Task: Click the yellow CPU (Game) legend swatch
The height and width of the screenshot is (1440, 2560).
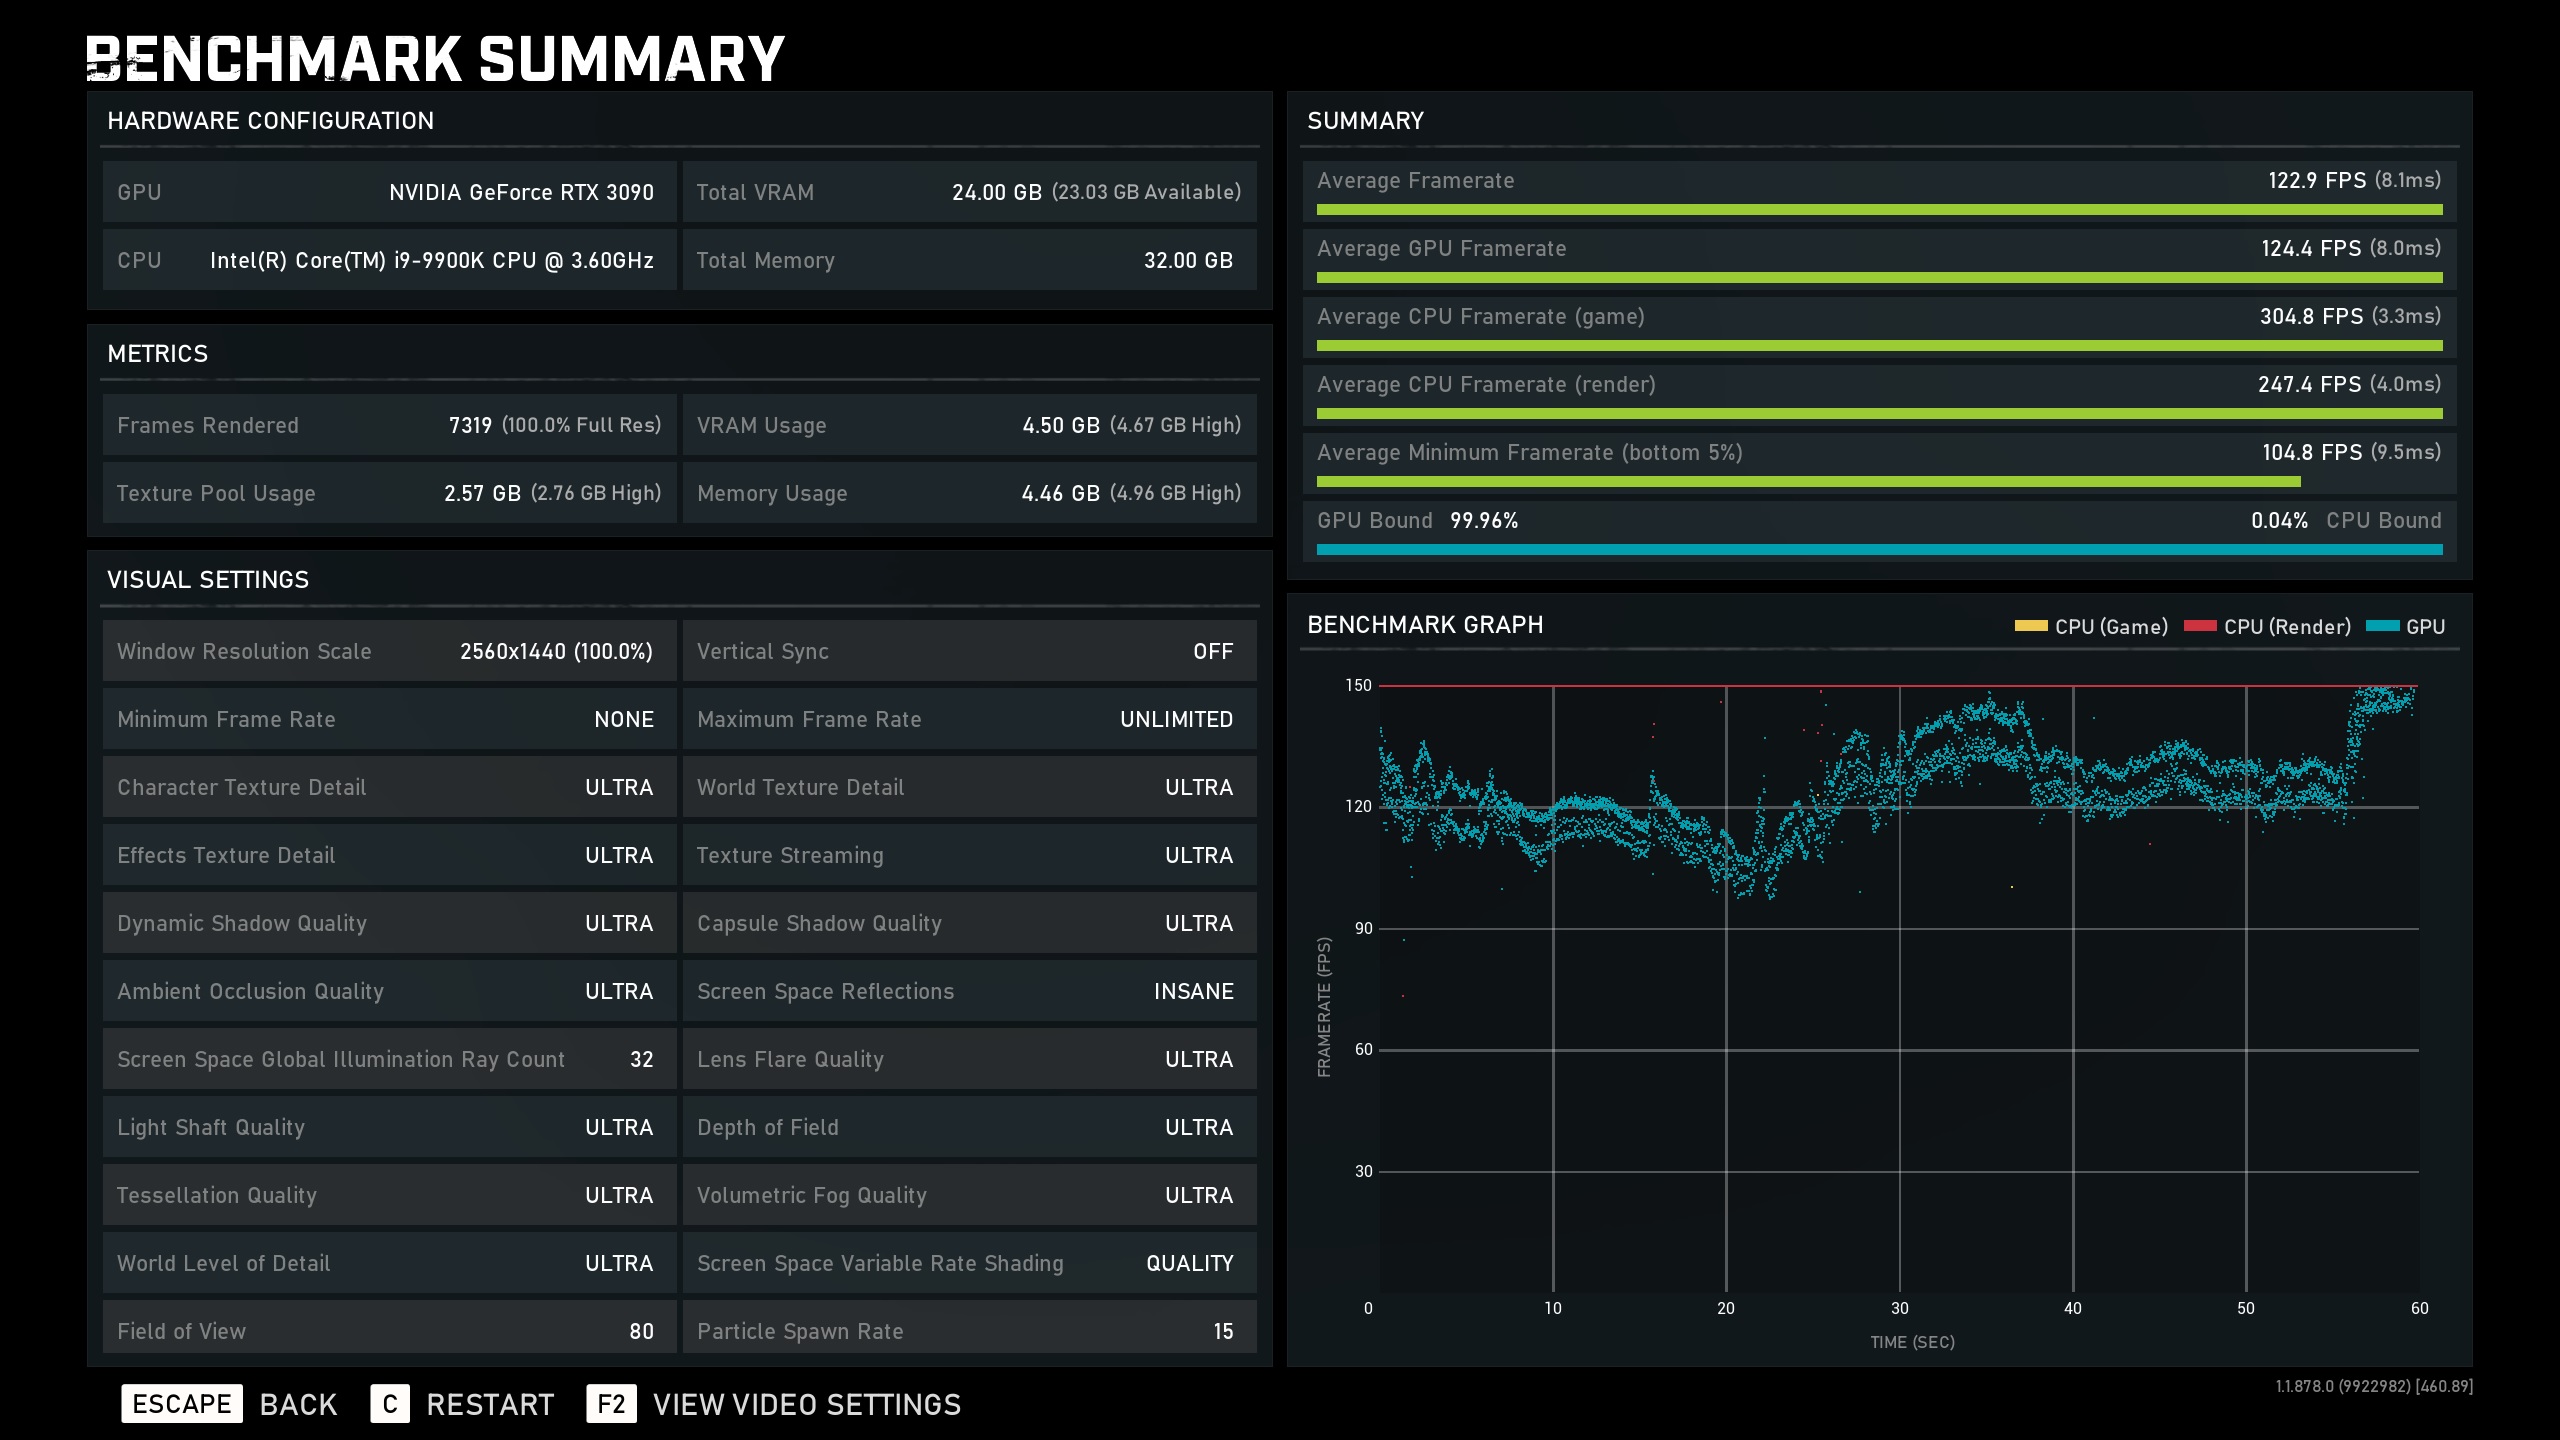Action: coord(2030,626)
